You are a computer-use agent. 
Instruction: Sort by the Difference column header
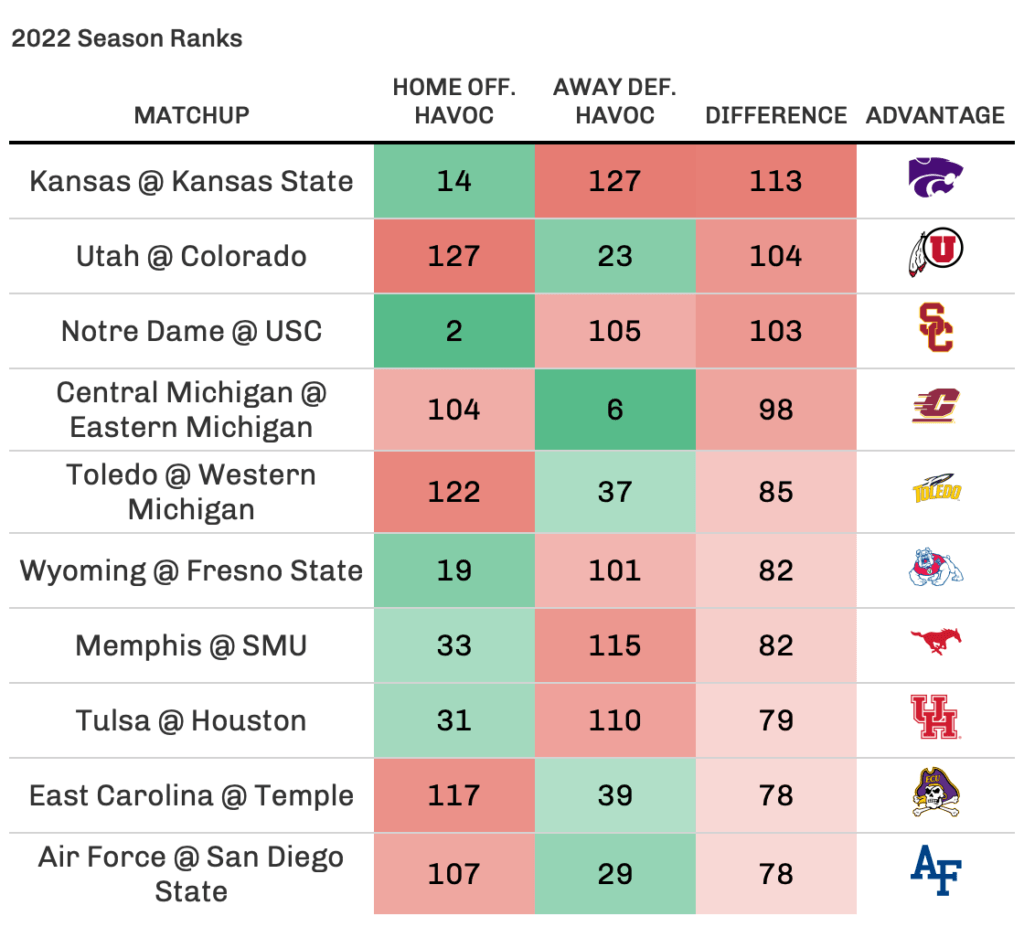tap(776, 115)
